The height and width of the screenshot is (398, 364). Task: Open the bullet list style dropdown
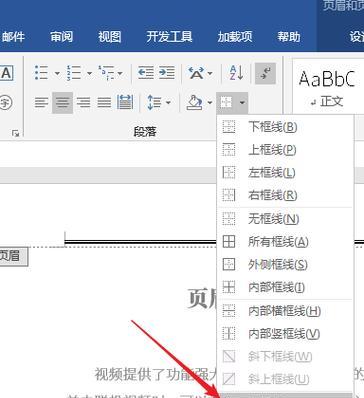click(x=57, y=73)
